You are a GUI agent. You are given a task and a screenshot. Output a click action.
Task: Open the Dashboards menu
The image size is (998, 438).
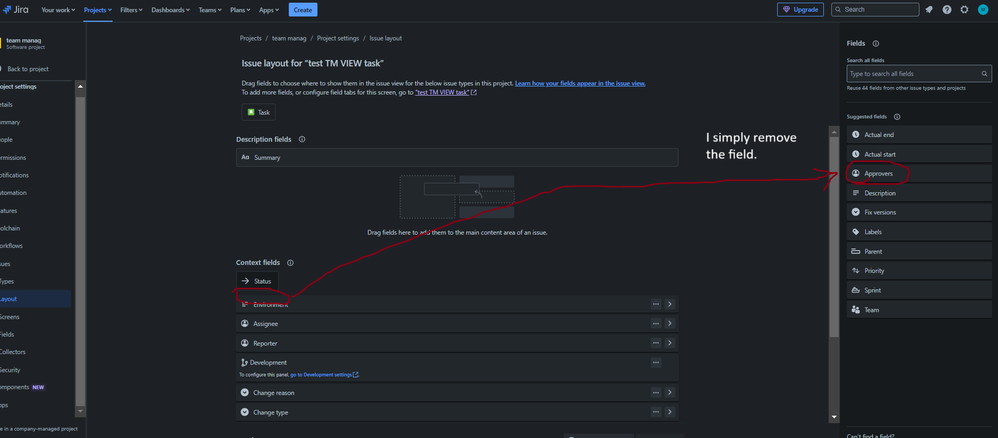click(171, 10)
